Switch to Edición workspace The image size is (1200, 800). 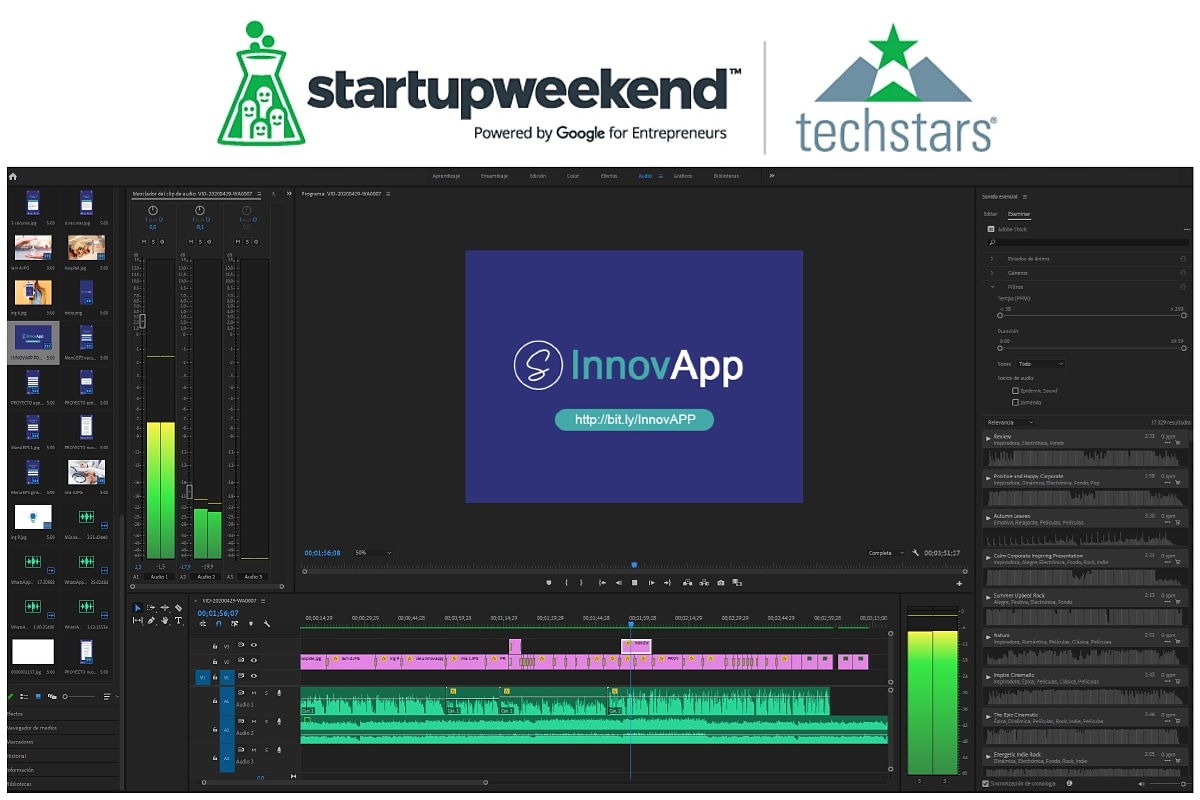[x=538, y=176]
